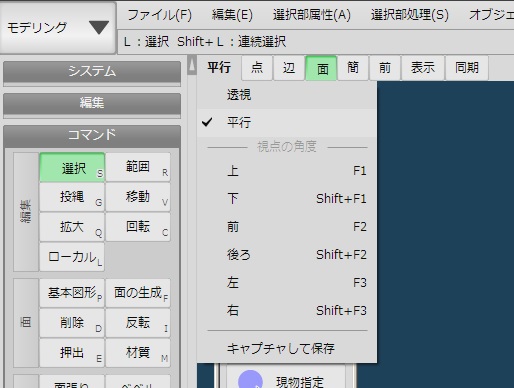Select the 材質 material command
514x388 pixels.
[138, 353]
